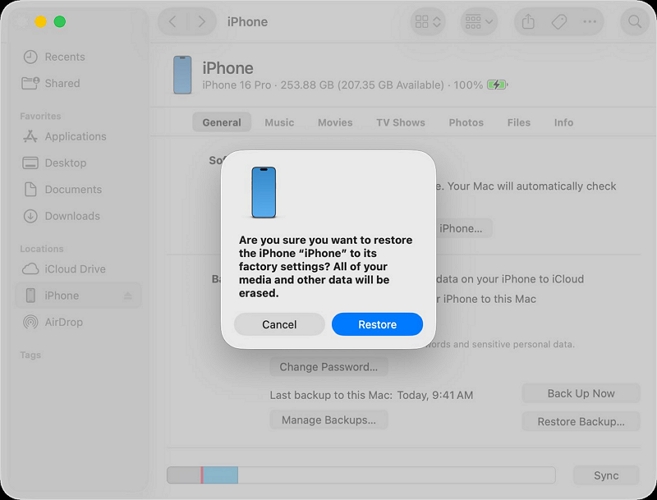
Task: Switch to the Movies tab
Action: pyautogui.click(x=335, y=122)
